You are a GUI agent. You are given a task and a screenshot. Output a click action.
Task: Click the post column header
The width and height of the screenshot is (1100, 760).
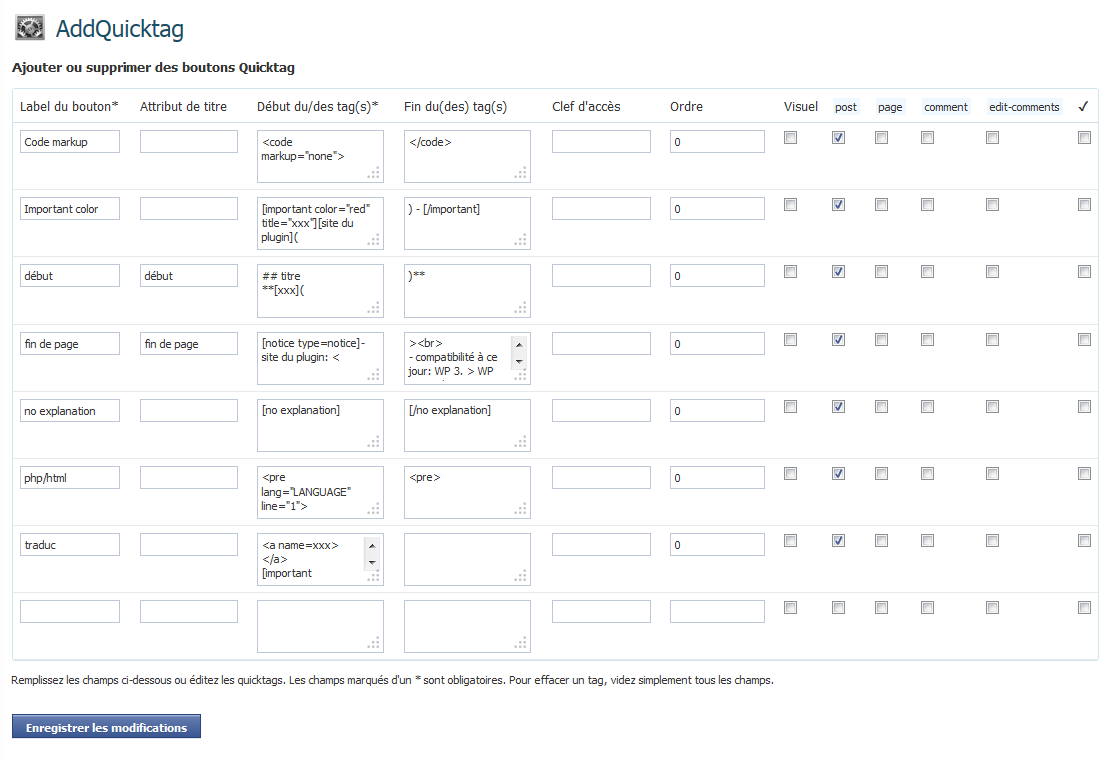pyautogui.click(x=845, y=107)
